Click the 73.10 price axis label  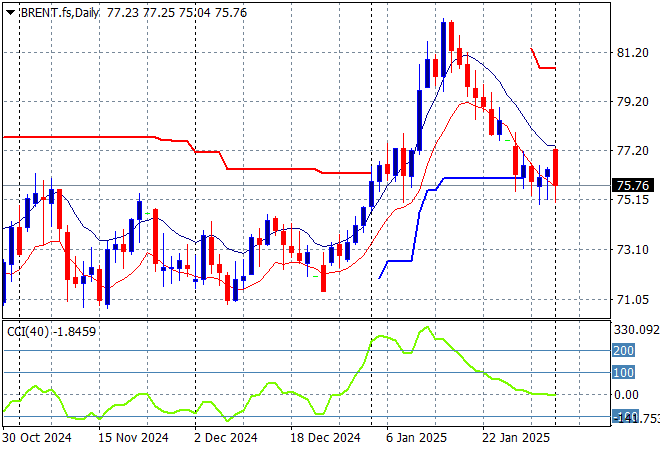[632, 250]
